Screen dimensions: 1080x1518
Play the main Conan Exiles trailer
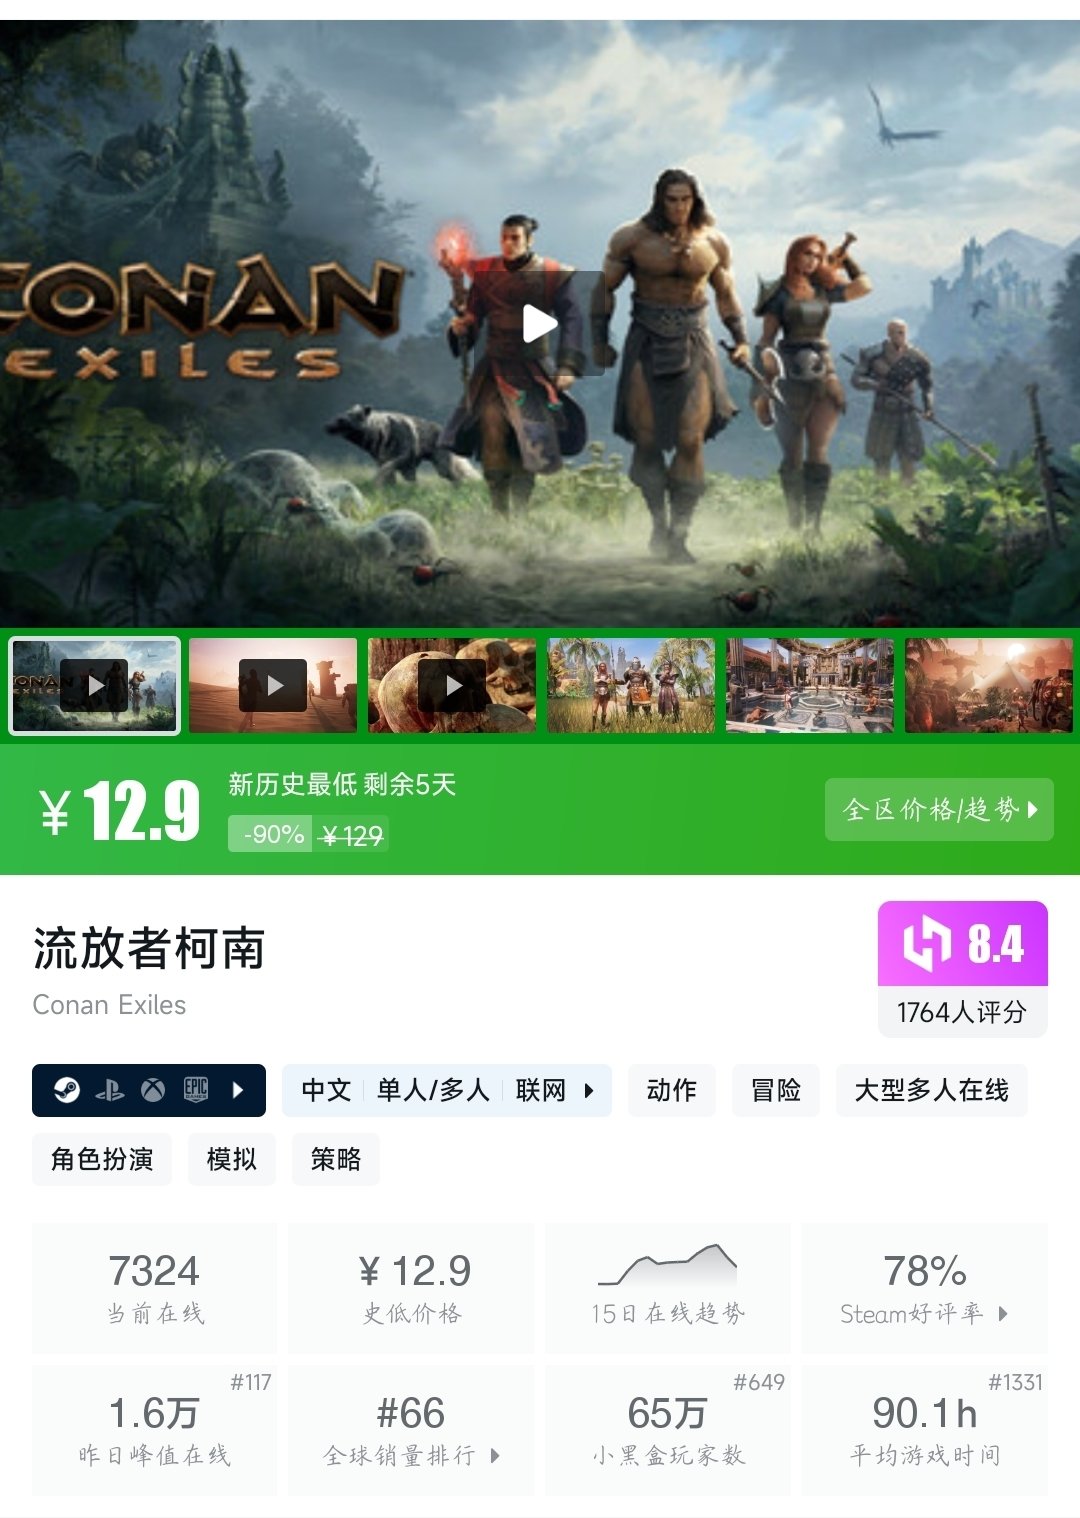[540, 323]
